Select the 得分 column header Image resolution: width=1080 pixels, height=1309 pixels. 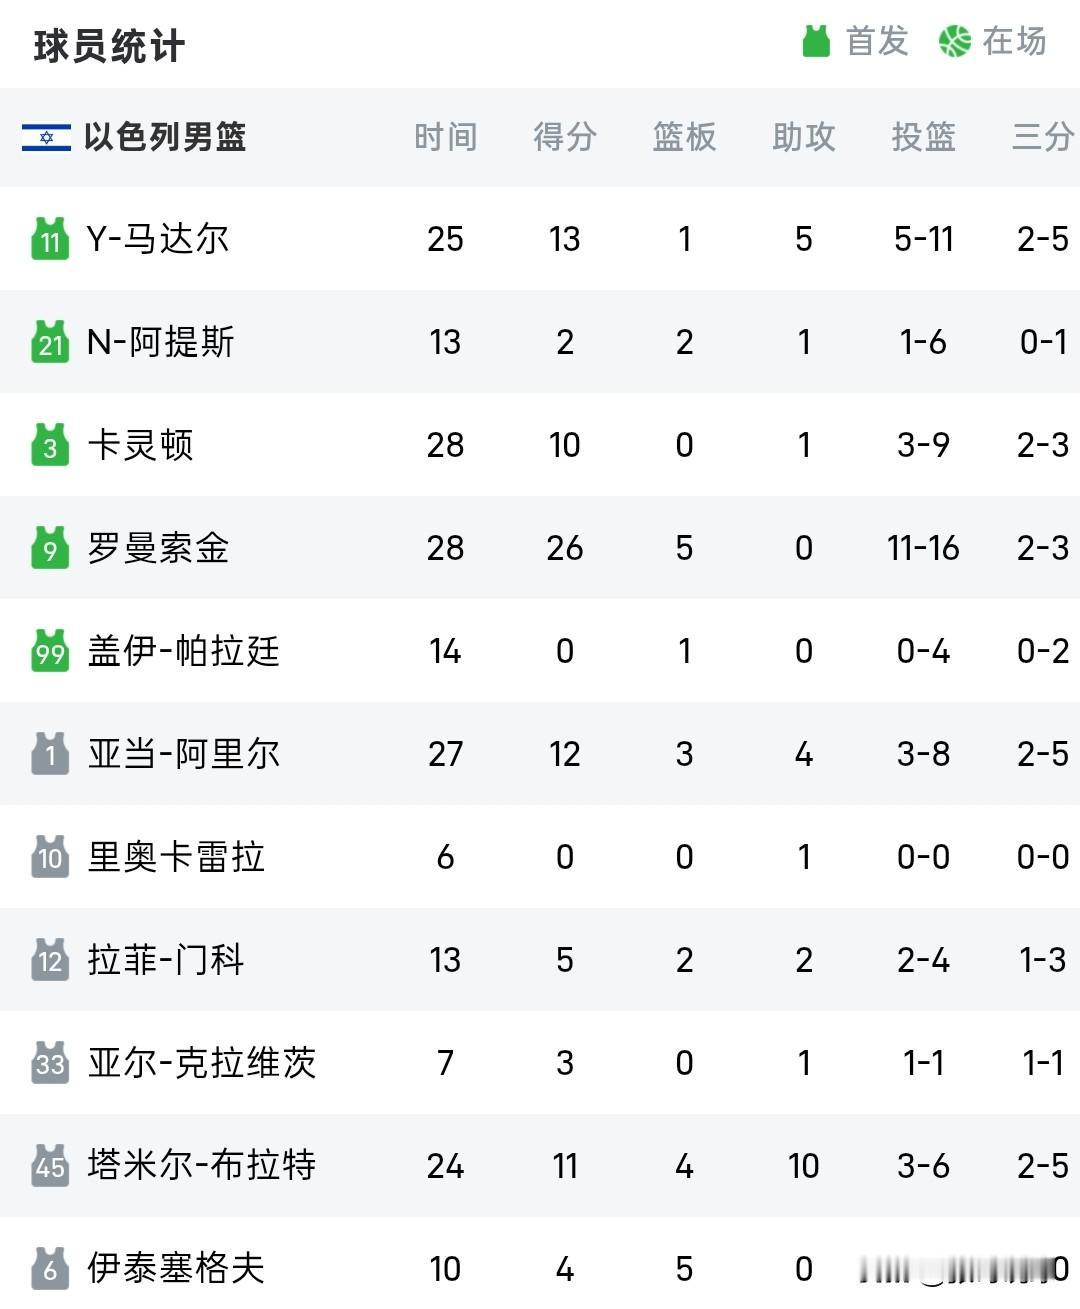point(565,137)
